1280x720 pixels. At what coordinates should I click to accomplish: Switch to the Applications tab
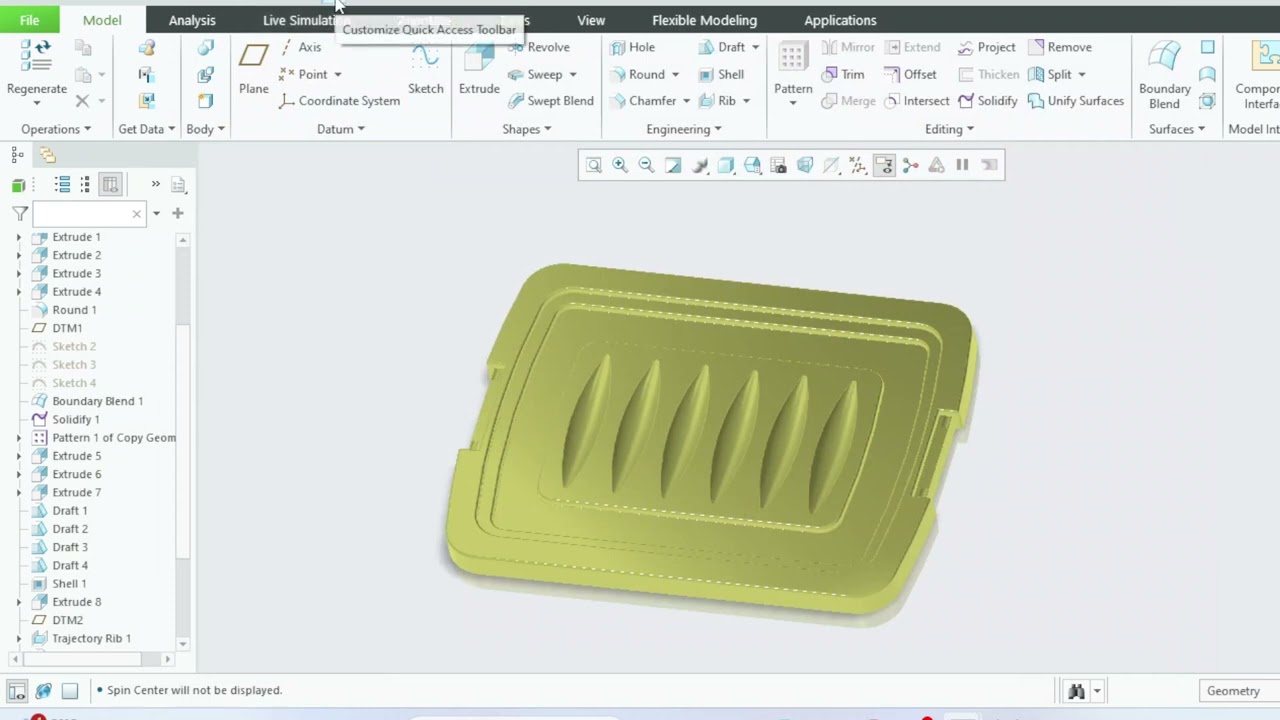point(840,20)
